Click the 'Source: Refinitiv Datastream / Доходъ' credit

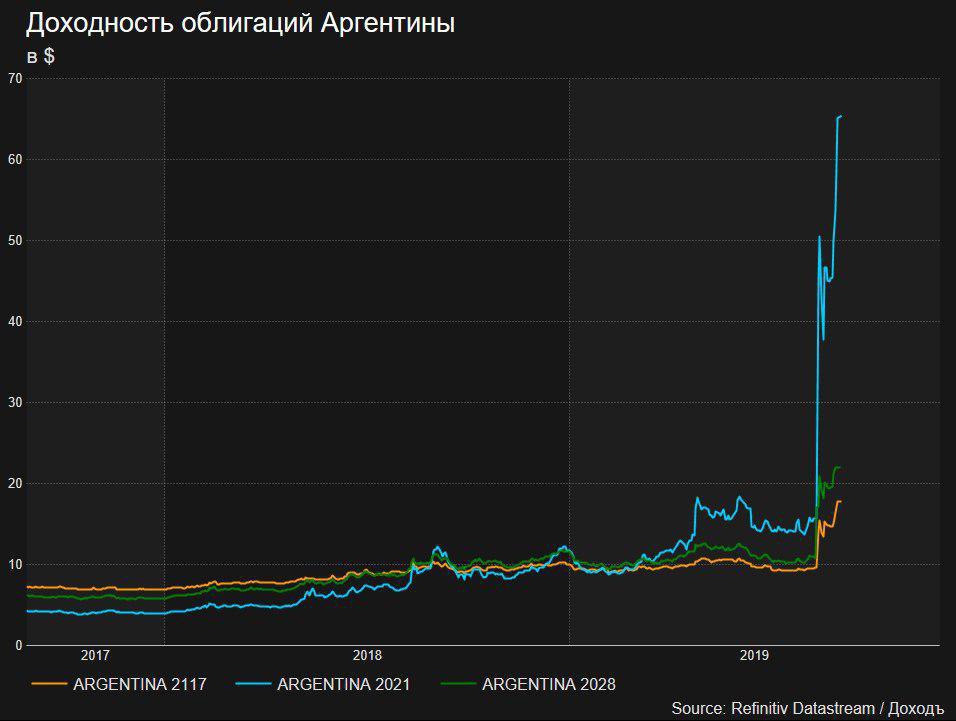807,708
